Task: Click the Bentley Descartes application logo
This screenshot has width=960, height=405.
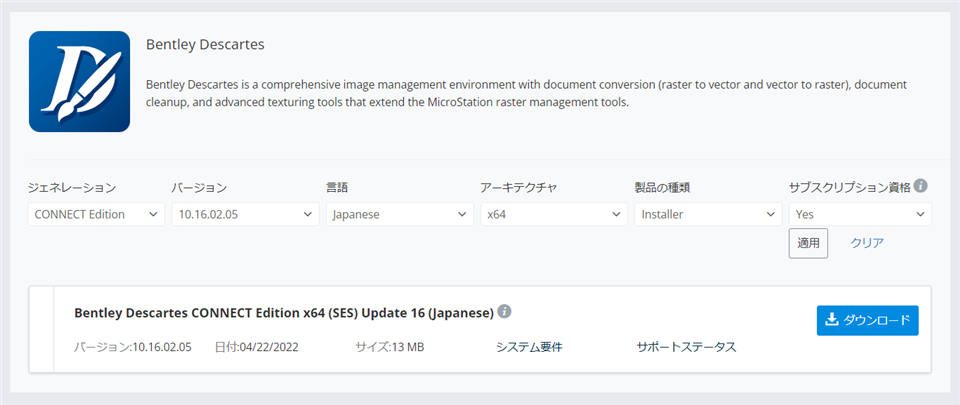Action: 79,81
